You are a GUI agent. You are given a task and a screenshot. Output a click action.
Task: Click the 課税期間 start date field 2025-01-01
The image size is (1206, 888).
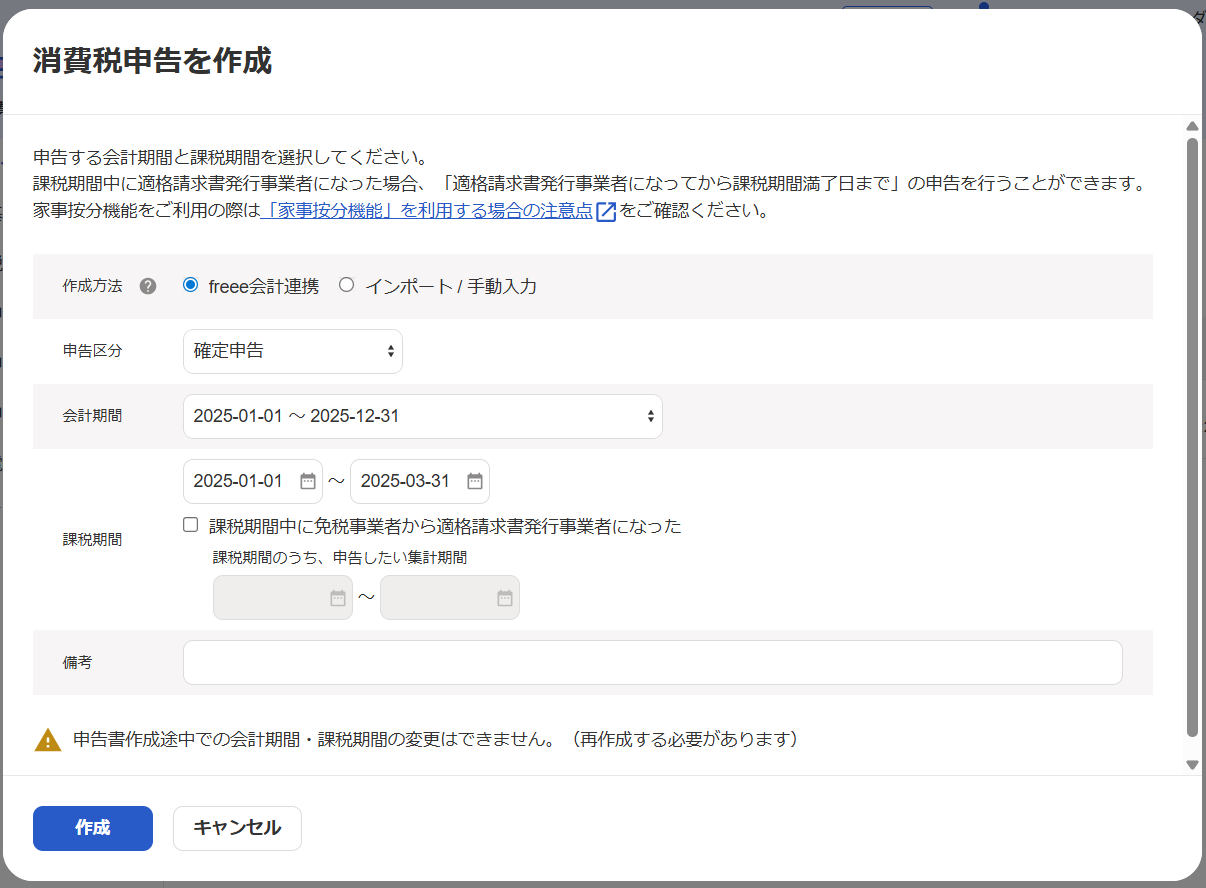pyautogui.click(x=253, y=481)
